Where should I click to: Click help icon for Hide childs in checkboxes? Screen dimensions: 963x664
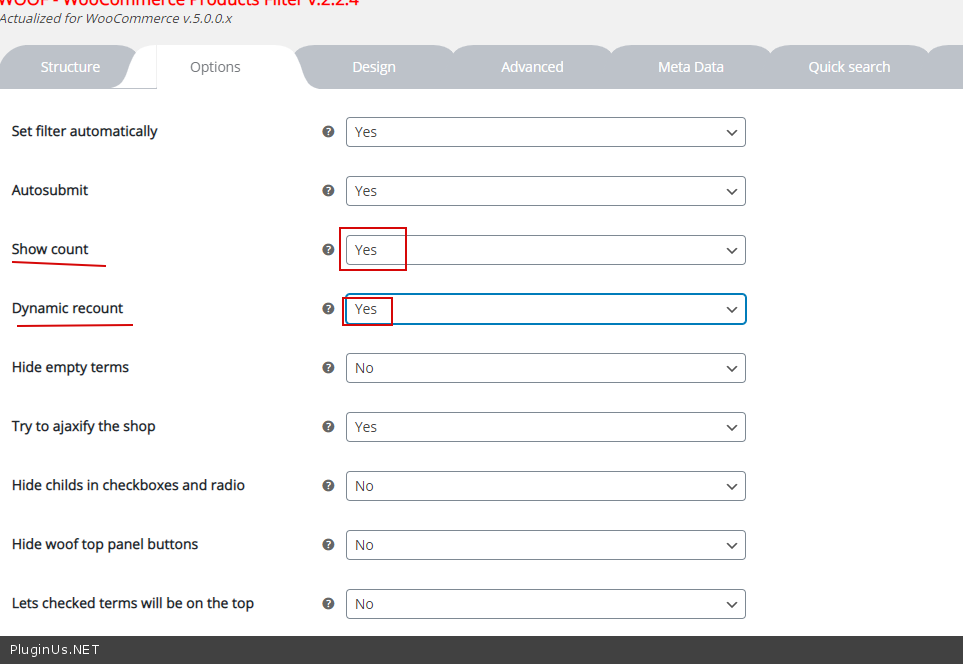pos(328,485)
